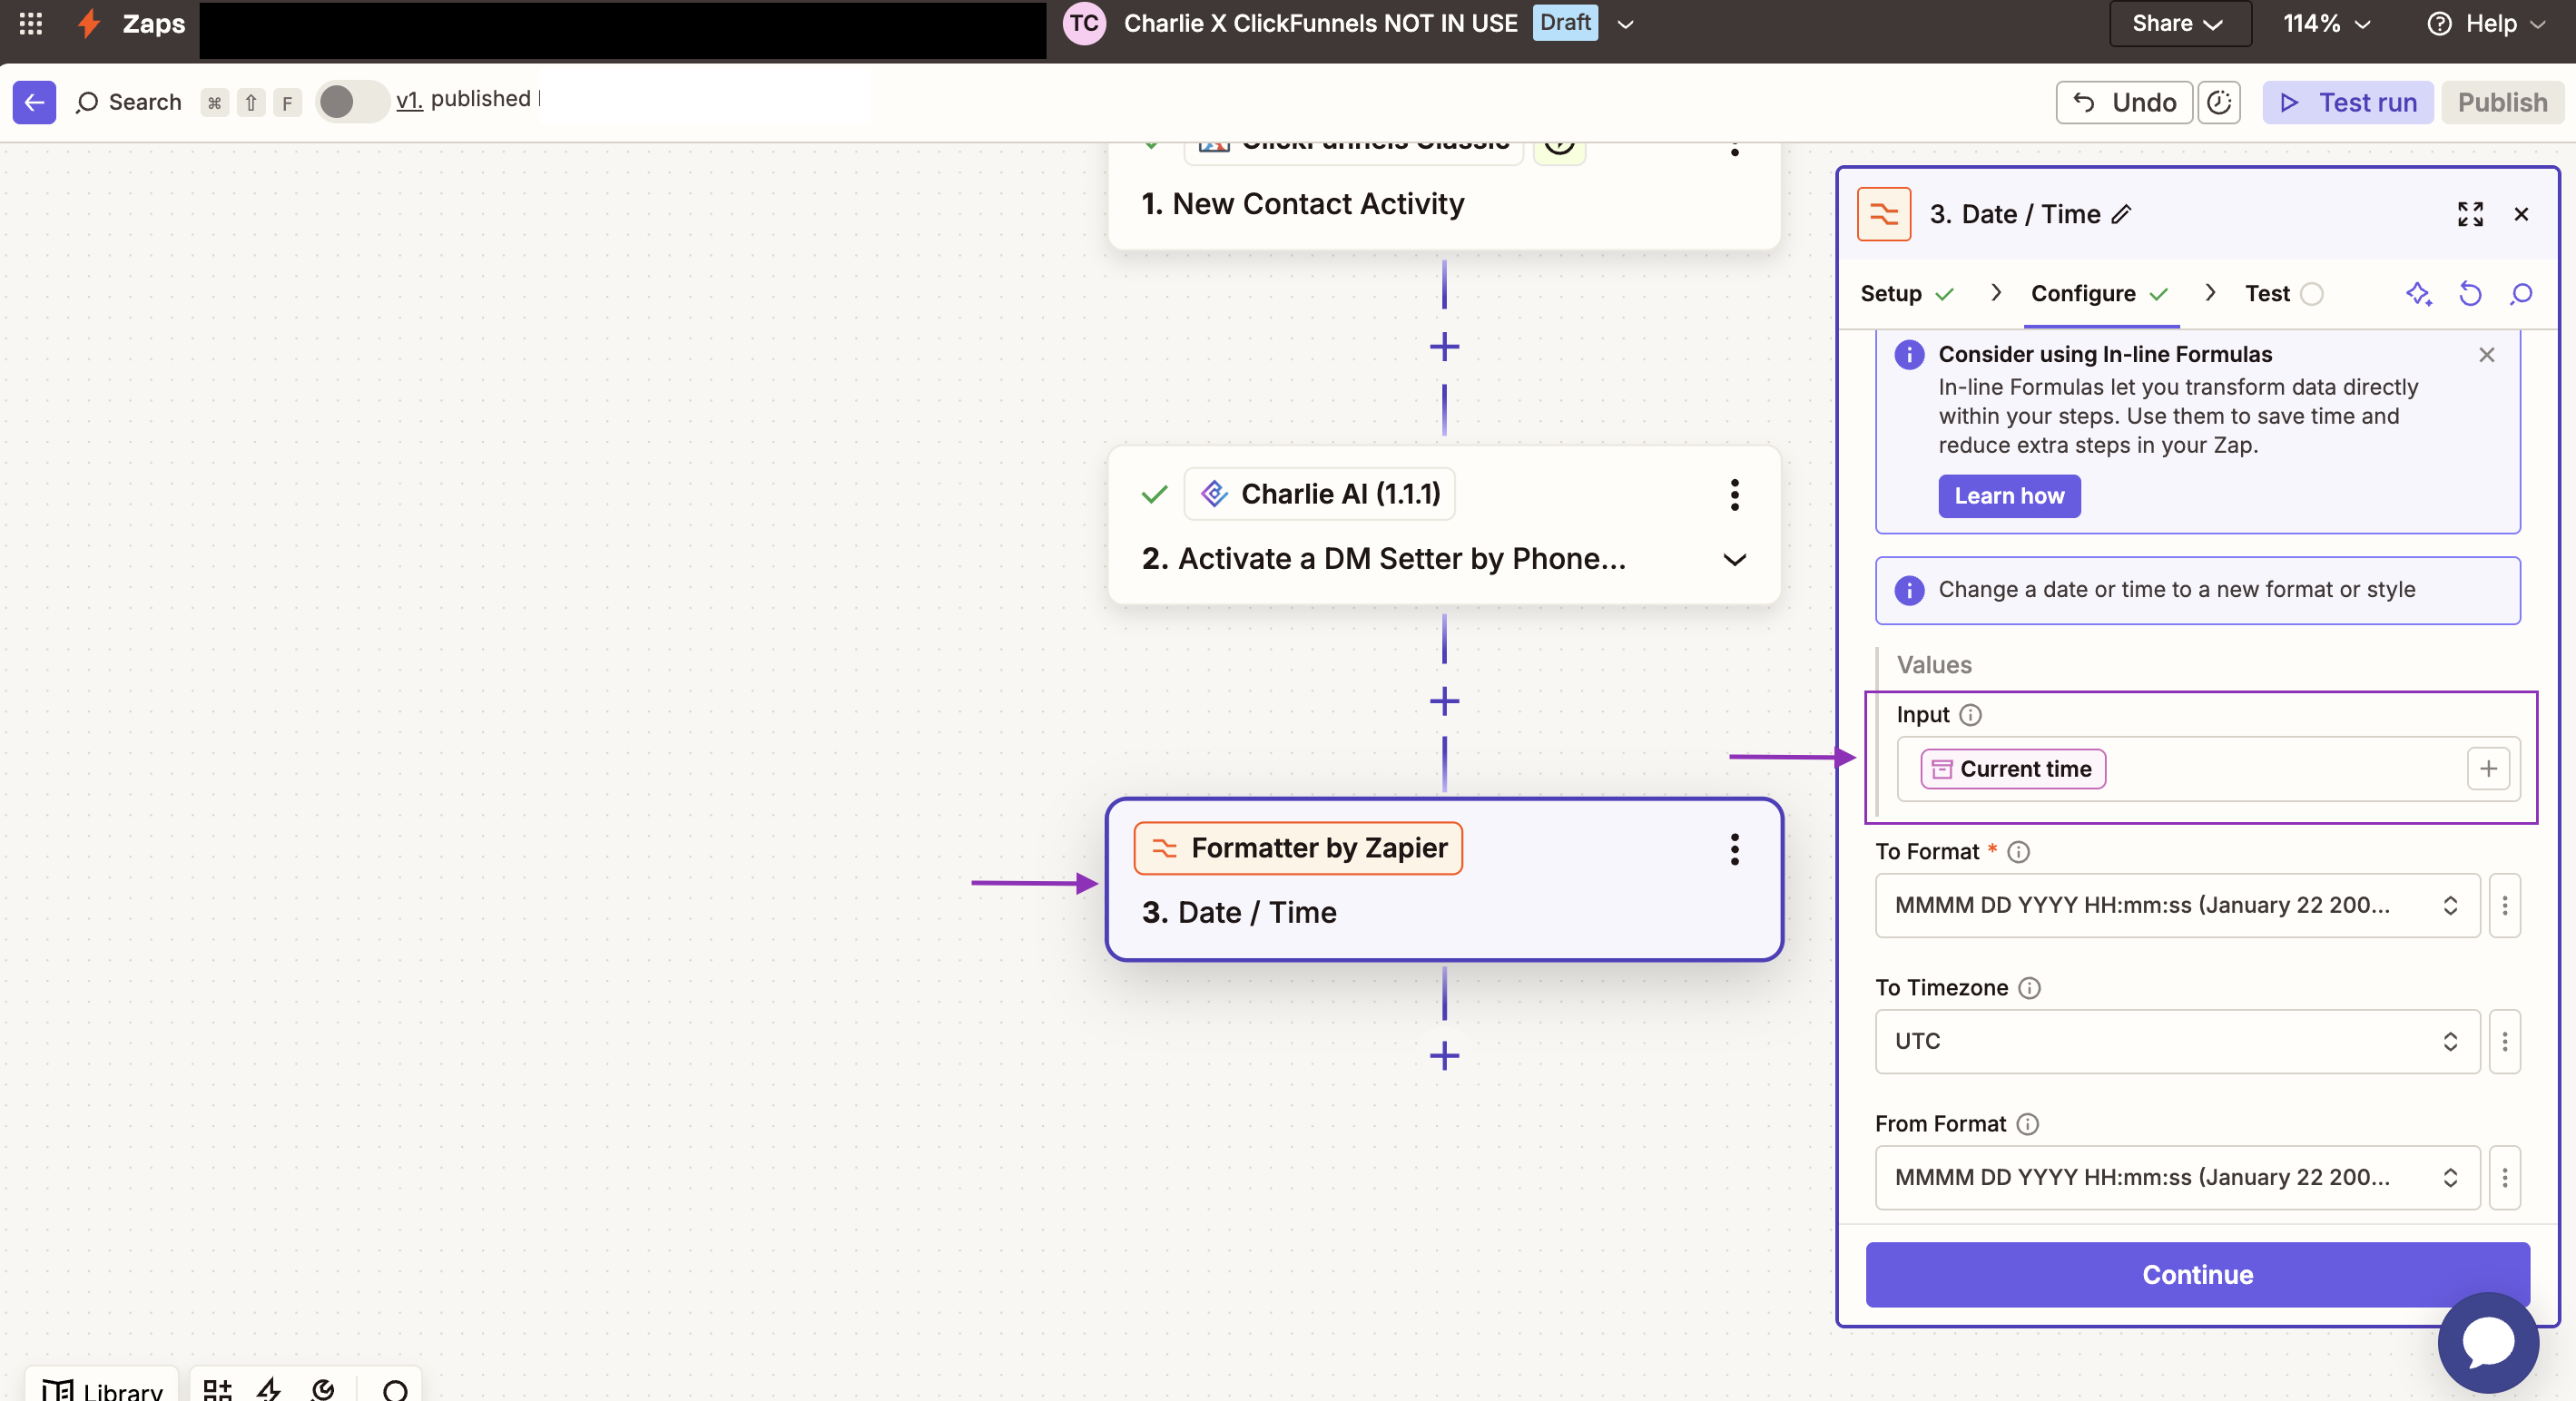The image size is (2576, 1401).
Task: Click the info icon beside From Format
Action: click(x=2027, y=1124)
